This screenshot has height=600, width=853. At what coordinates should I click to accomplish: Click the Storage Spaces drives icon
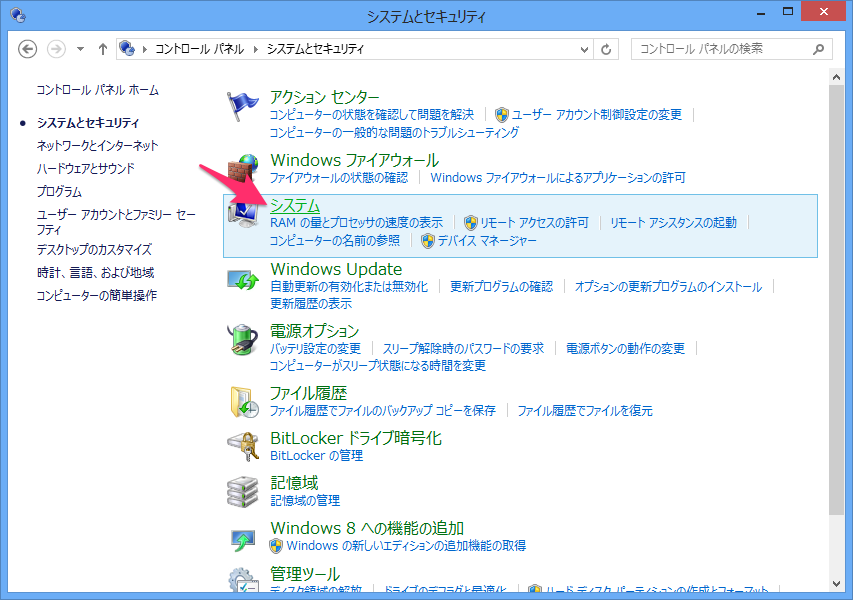click(243, 492)
